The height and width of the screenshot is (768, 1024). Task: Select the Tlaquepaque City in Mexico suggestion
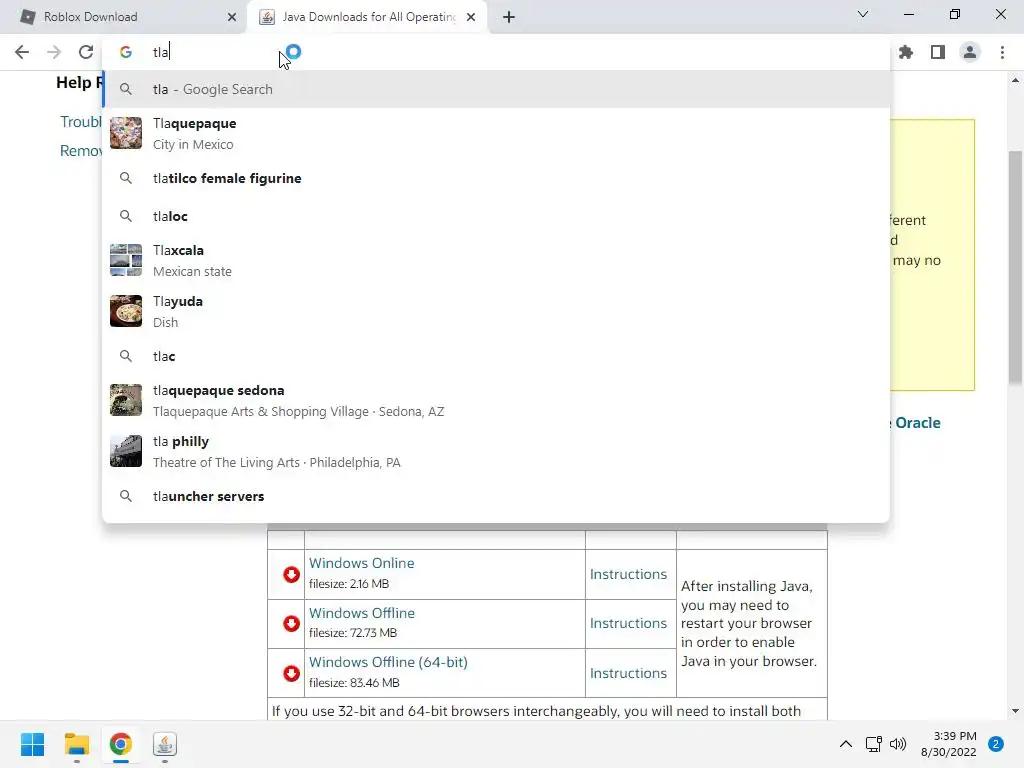496,133
